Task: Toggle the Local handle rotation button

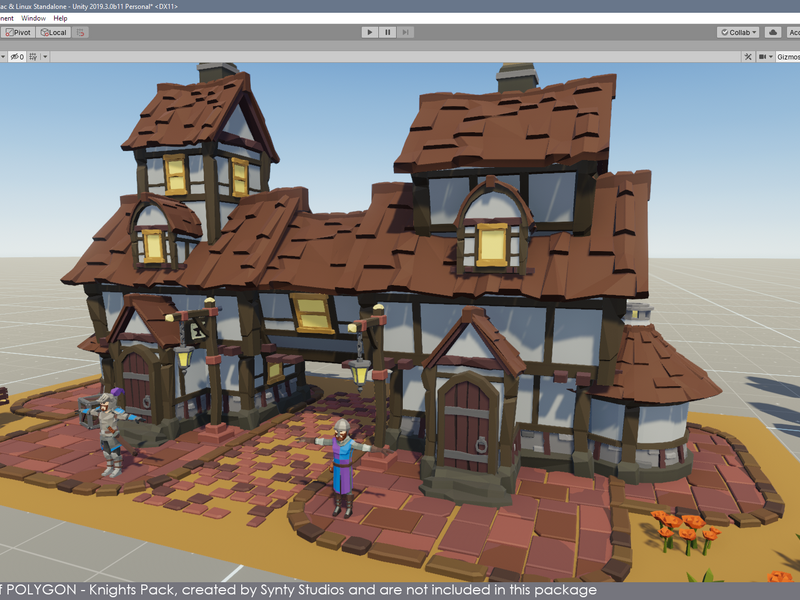Action: pos(53,32)
